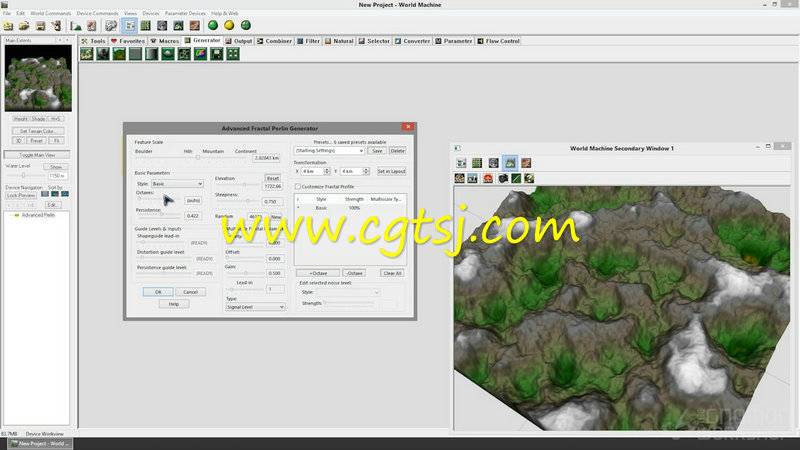Open the Device Commands menu
The width and height of the screenshot is (800, 450).
click(97, 13)
